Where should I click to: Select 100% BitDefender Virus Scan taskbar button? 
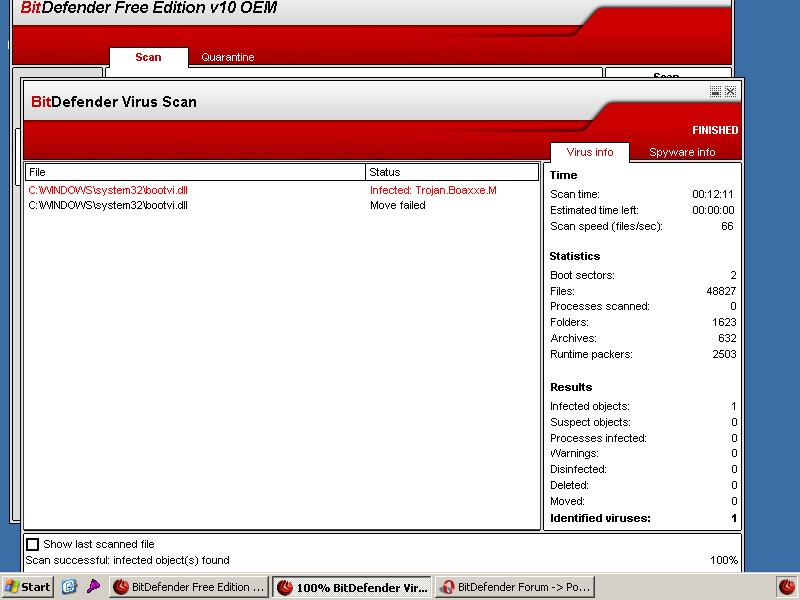click(352, 587)
